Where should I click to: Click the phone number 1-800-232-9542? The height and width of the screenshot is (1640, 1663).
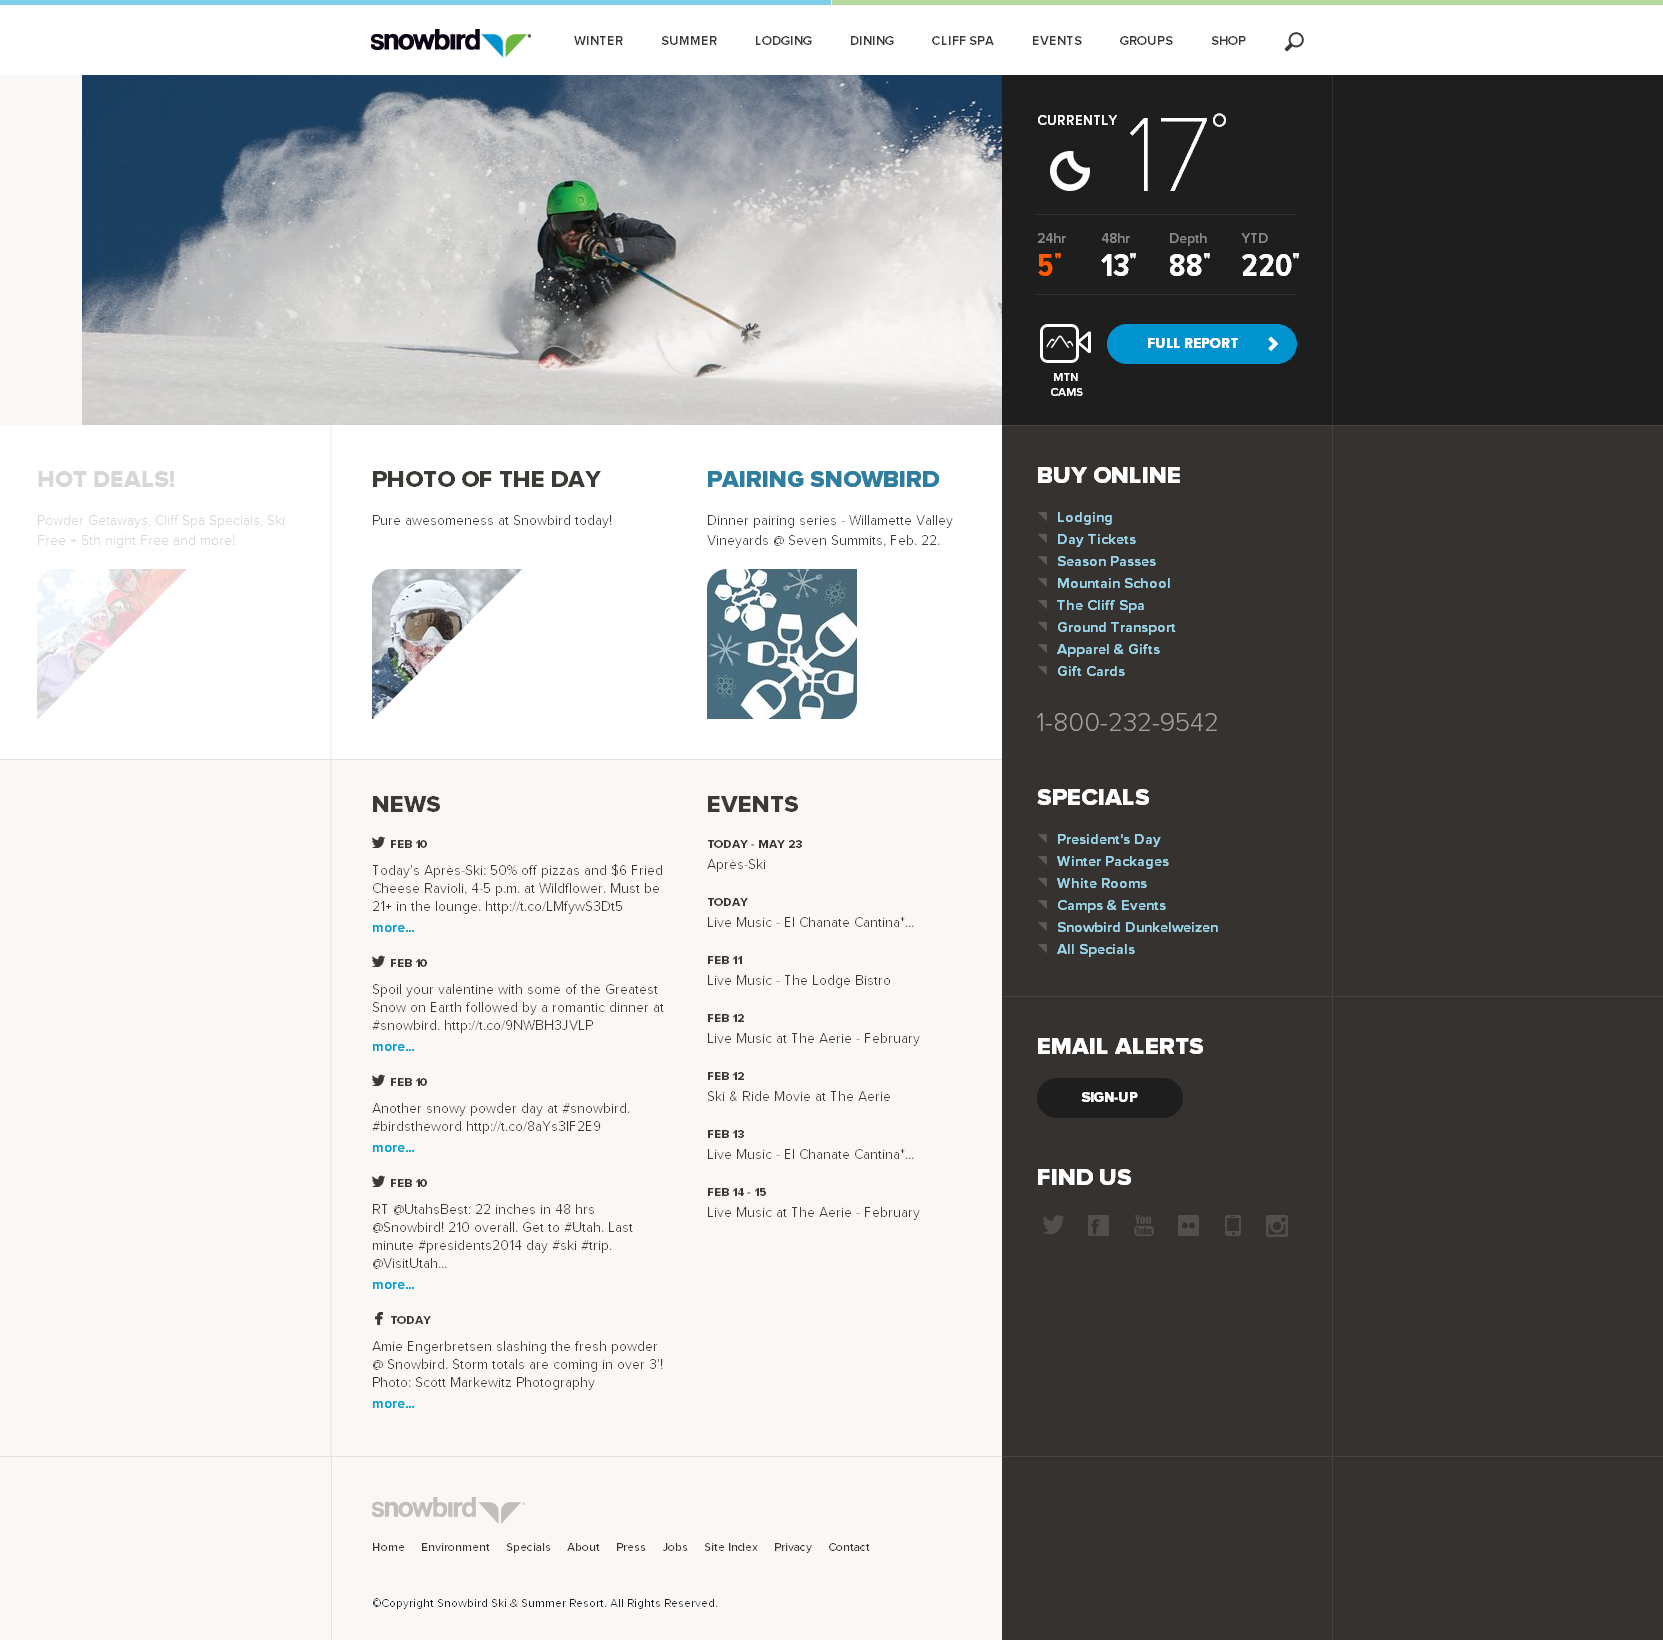click(x=1127, y=722)
